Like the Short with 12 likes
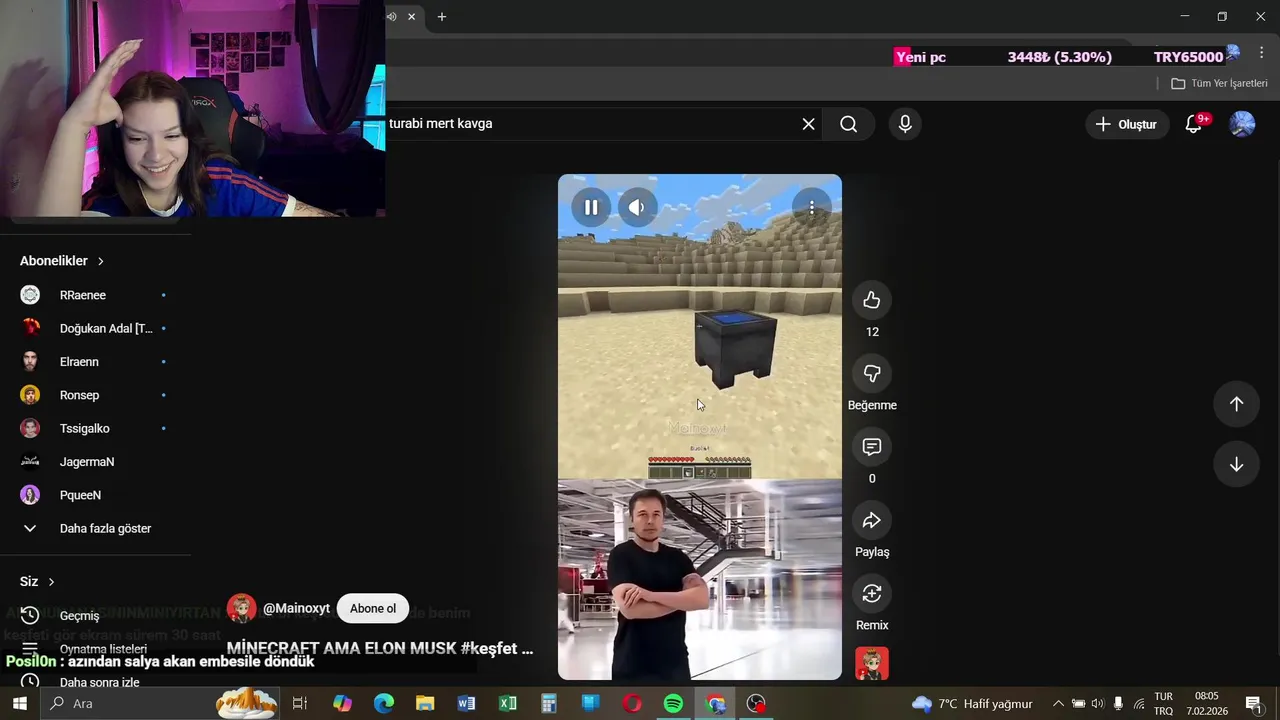1280x720 pixels. click(872, 300)
